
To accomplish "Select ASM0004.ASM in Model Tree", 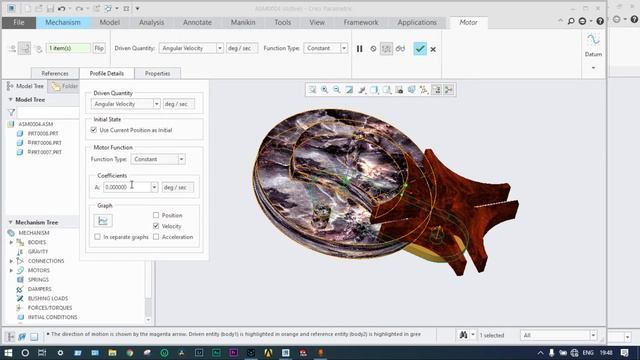I will pyautogui.click(x=36, y=124).
